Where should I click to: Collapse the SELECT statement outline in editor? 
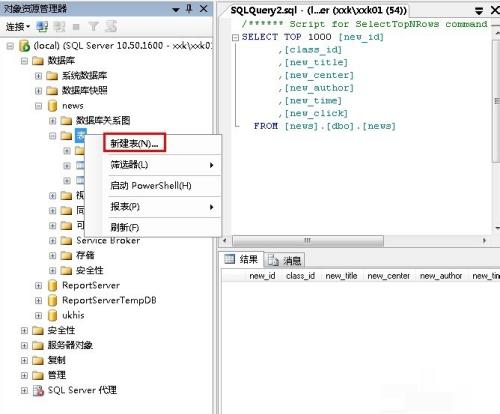pyautogui.click(x=235, y=37)
